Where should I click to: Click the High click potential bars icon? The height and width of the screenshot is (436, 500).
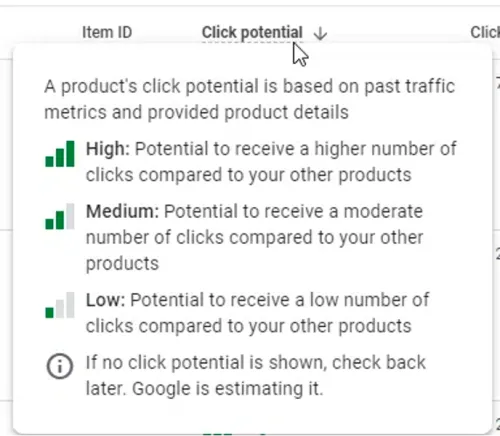click(x=60, y=154)
